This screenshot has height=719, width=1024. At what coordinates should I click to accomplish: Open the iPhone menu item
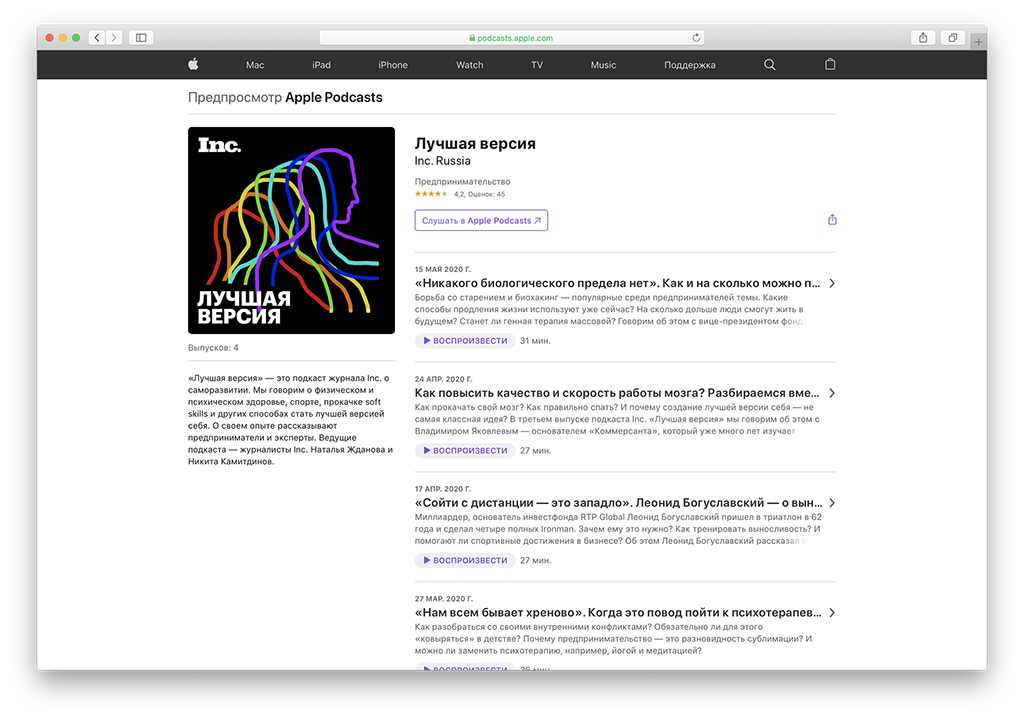click(x=393, y=65)
